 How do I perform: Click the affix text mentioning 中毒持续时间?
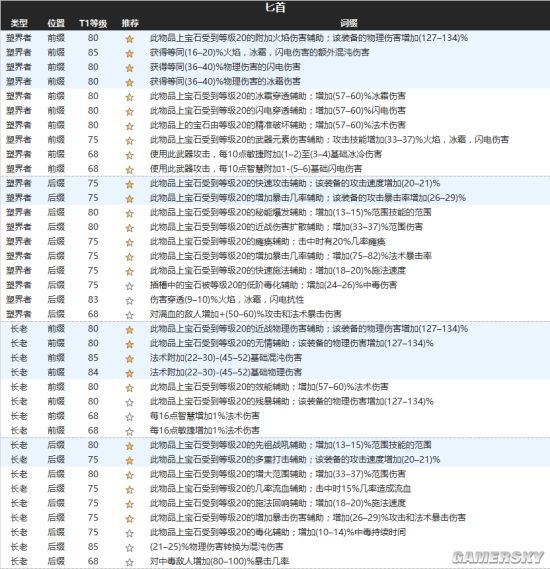point(278,532)
